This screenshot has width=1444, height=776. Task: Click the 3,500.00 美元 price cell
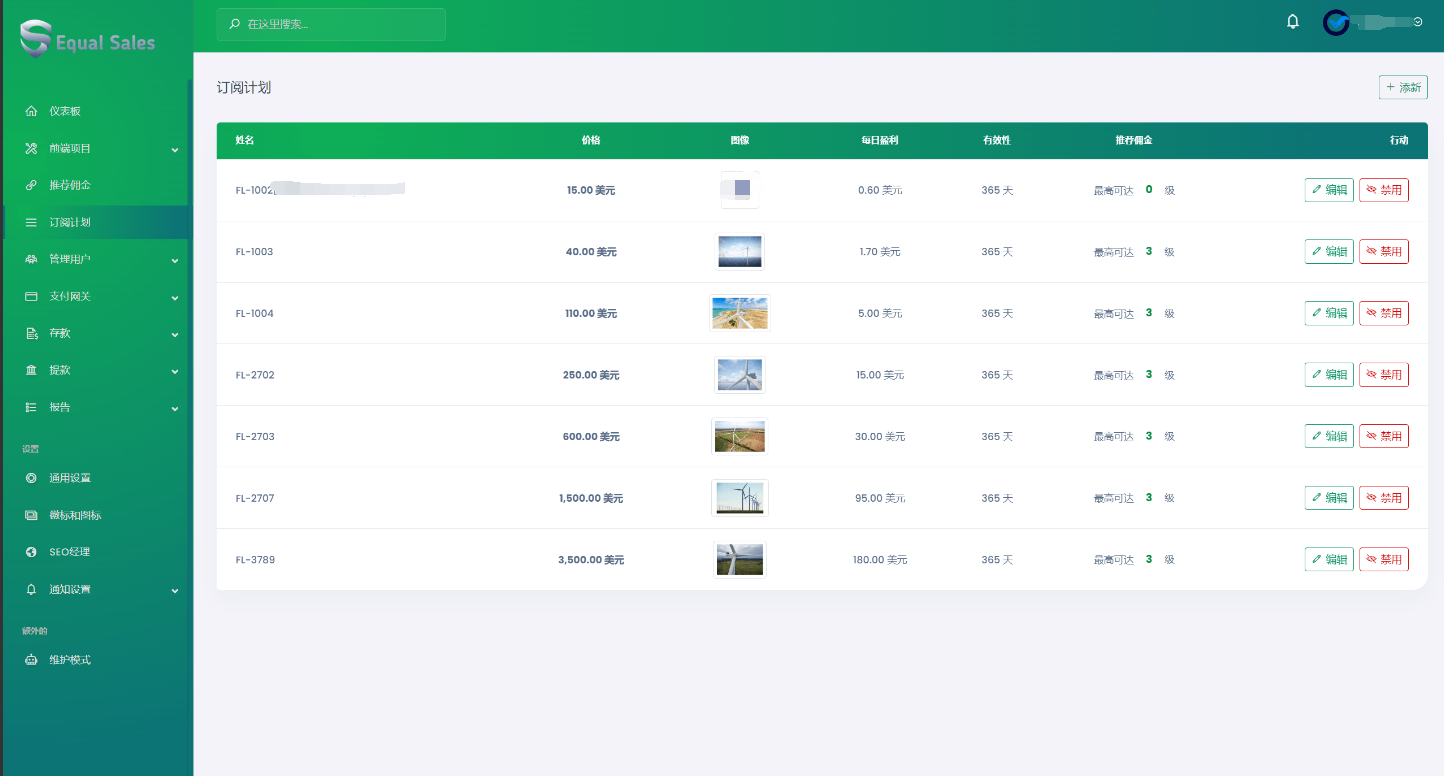[591, 560]
